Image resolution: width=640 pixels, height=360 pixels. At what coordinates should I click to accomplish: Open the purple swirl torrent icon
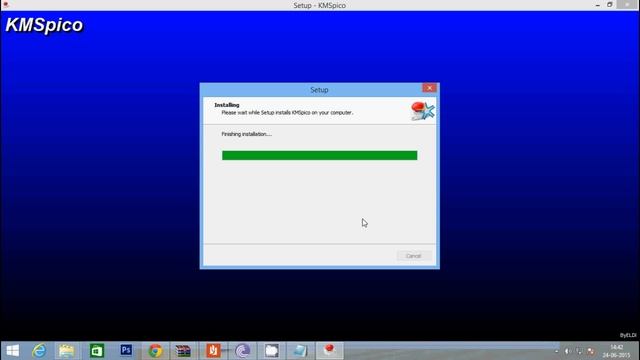point(242,351)
